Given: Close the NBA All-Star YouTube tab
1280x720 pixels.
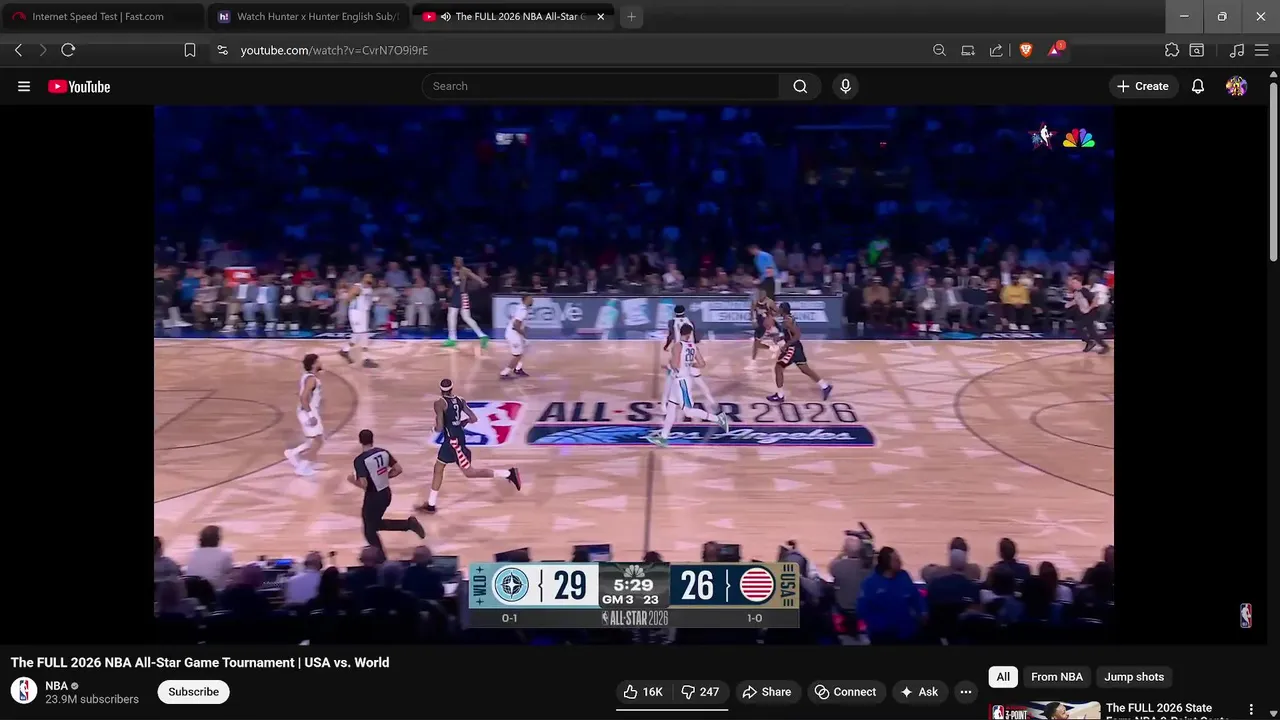Looking at the screenshot, I should pos(601,16).
